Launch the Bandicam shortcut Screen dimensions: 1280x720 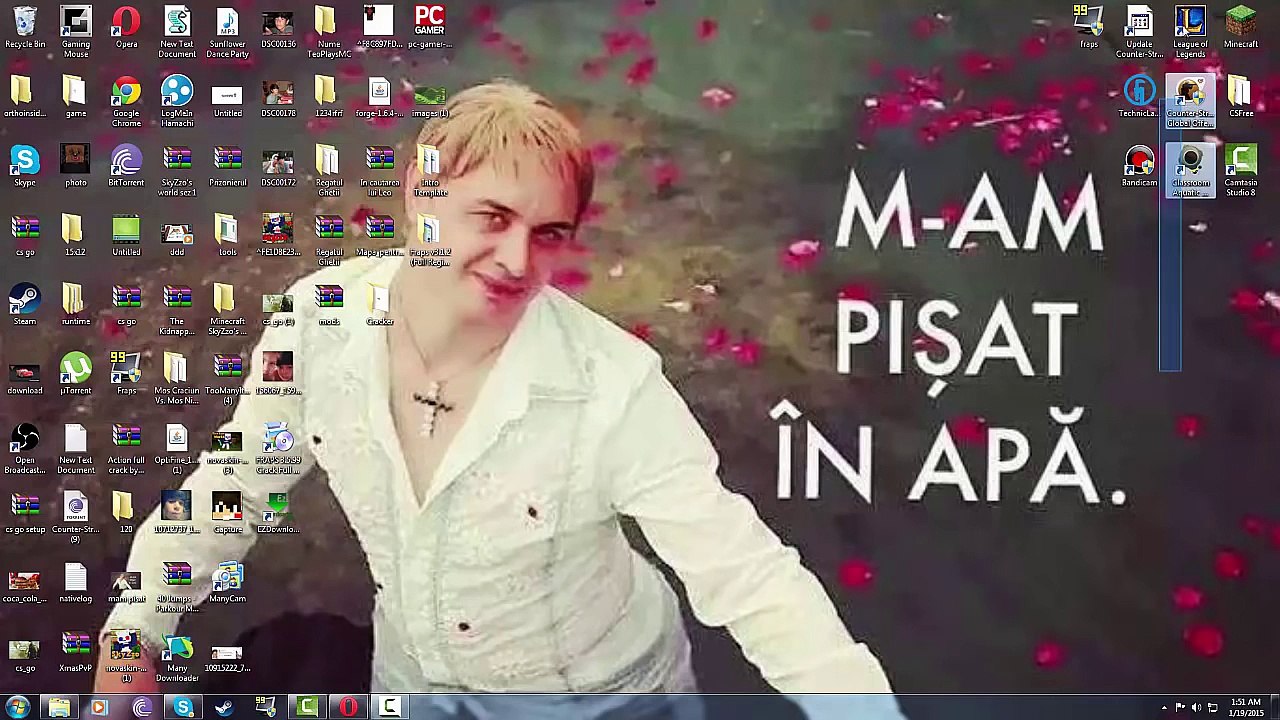point(1139,167)
